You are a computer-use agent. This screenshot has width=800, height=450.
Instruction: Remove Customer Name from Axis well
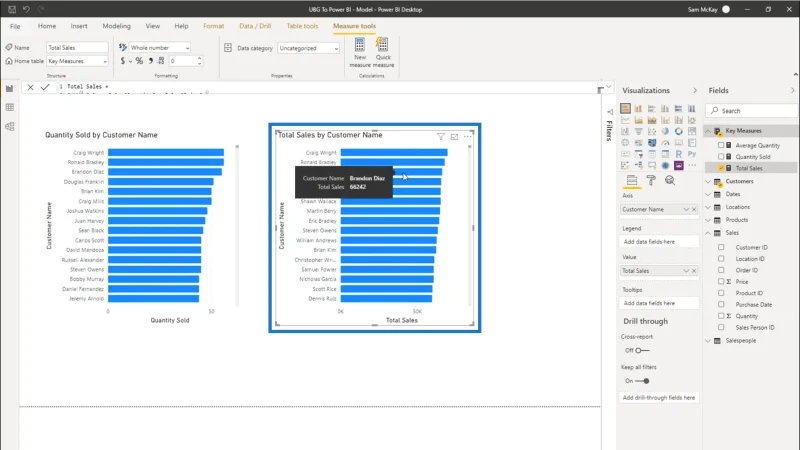(x=694, y=209)
